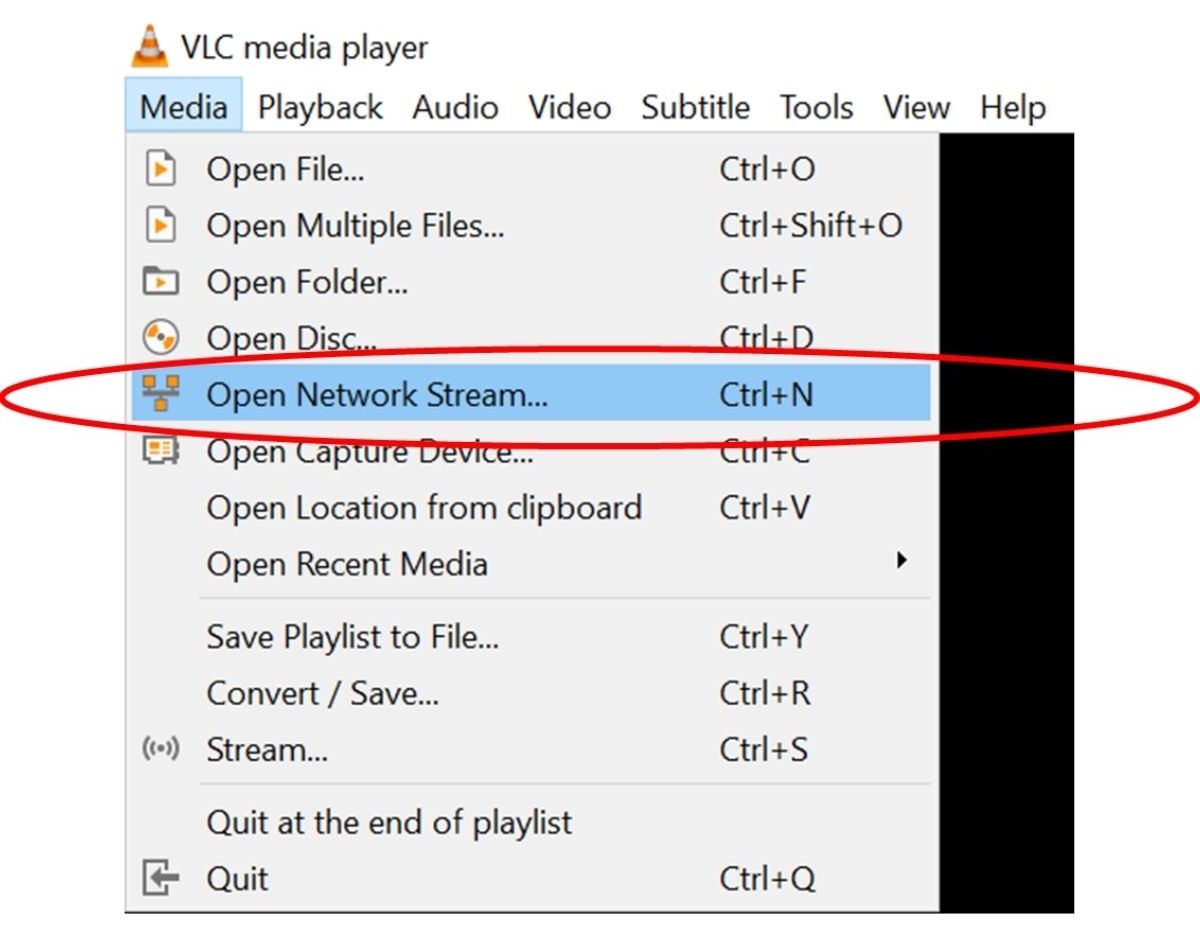Viewport: 1200px width, 938px height.
Task: Open the Playback menu
Action: coord(320,107)
